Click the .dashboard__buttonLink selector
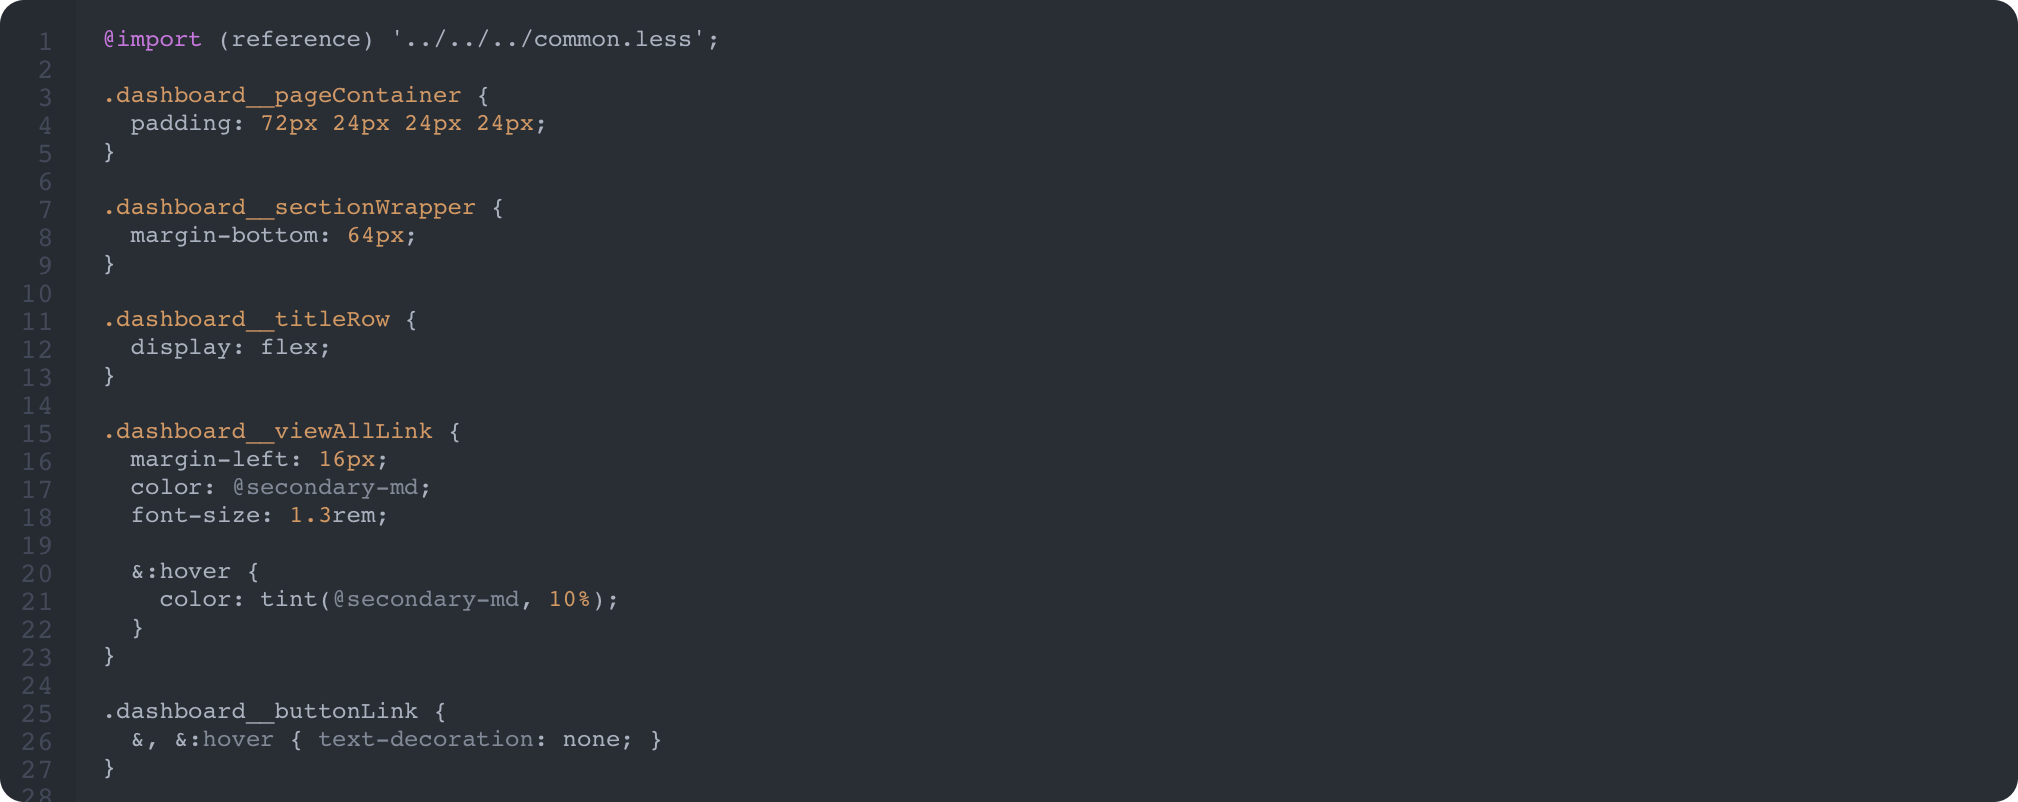This screenshot has height=802, width=2018. coord(260,711)
